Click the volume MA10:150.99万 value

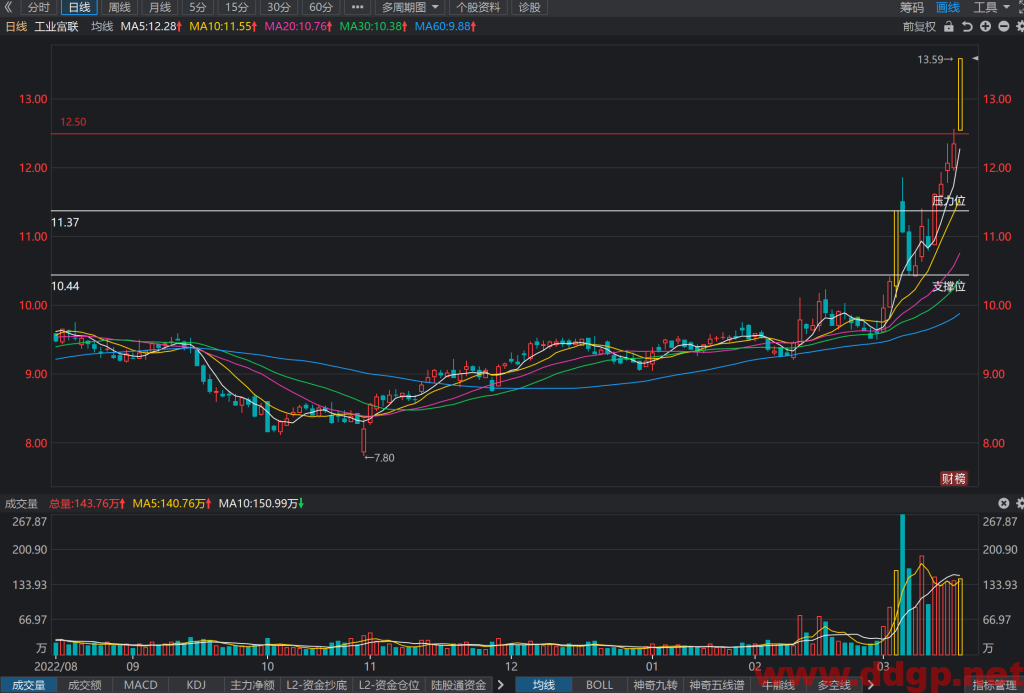261,504
